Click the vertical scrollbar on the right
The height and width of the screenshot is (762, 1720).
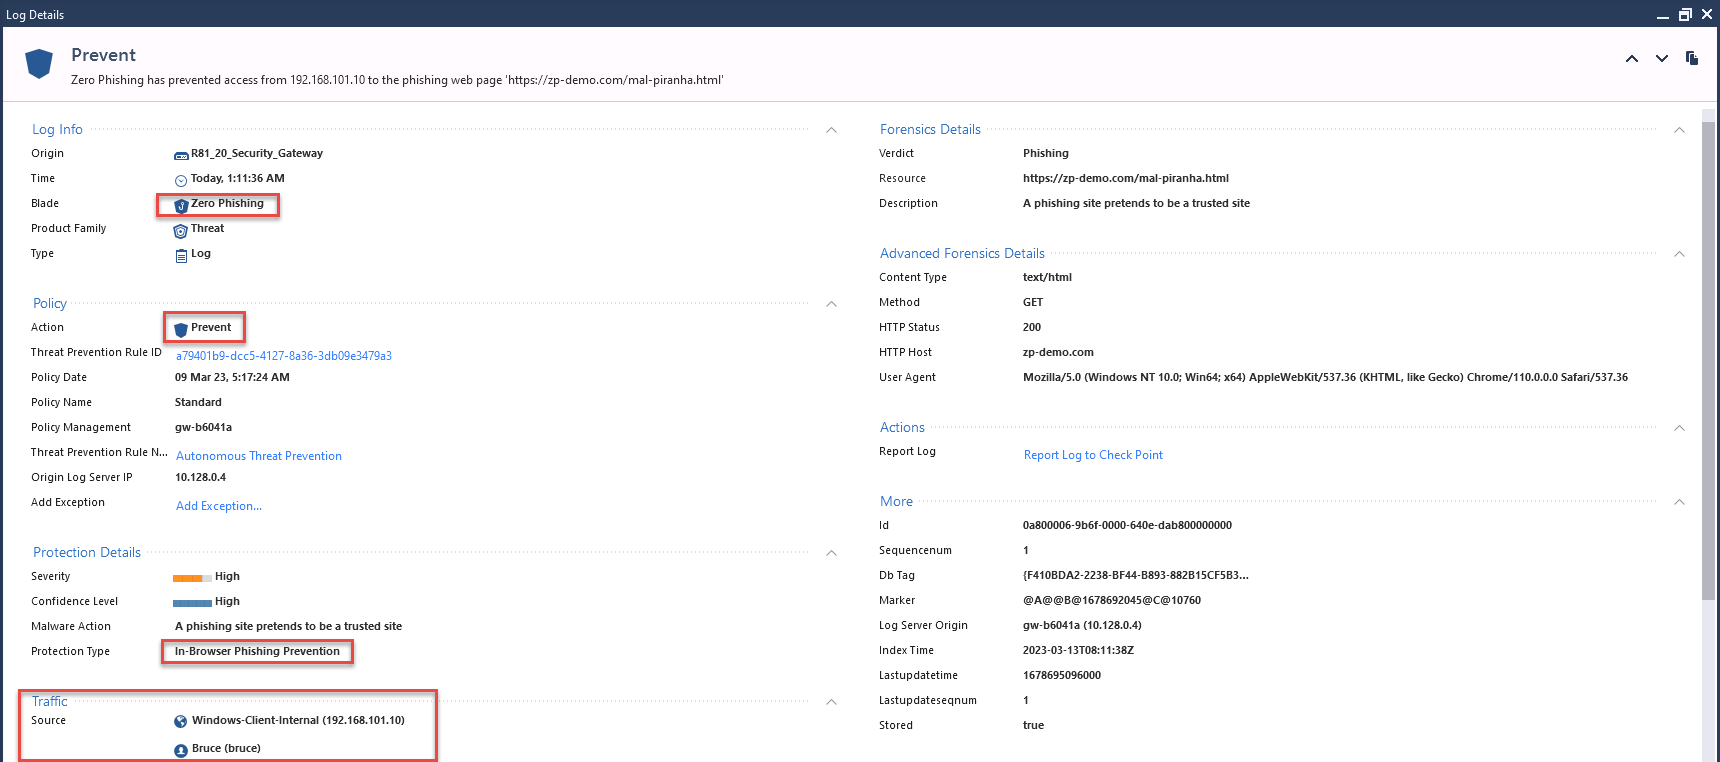coord(1708,360)
